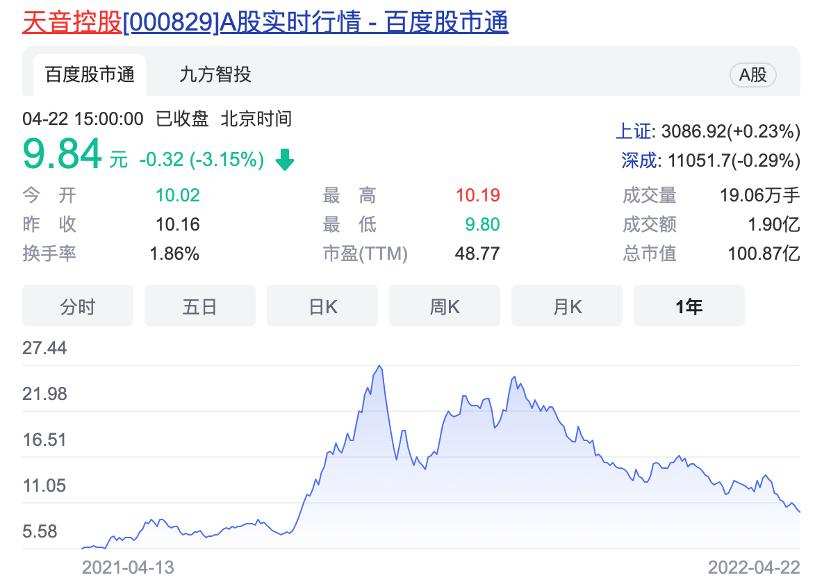Click the 换手率 value 1.86%
This screenshot has height=582, width=832.
pyautogui.click(x=175, y=254)
